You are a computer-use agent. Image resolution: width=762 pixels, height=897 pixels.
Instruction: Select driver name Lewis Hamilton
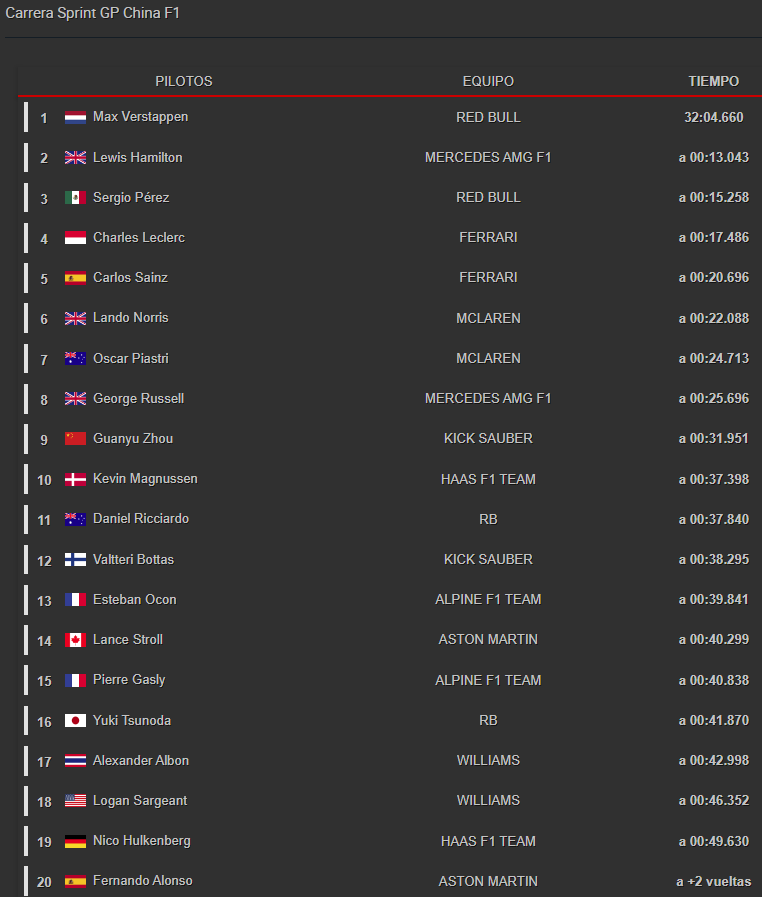click(138, 157)
